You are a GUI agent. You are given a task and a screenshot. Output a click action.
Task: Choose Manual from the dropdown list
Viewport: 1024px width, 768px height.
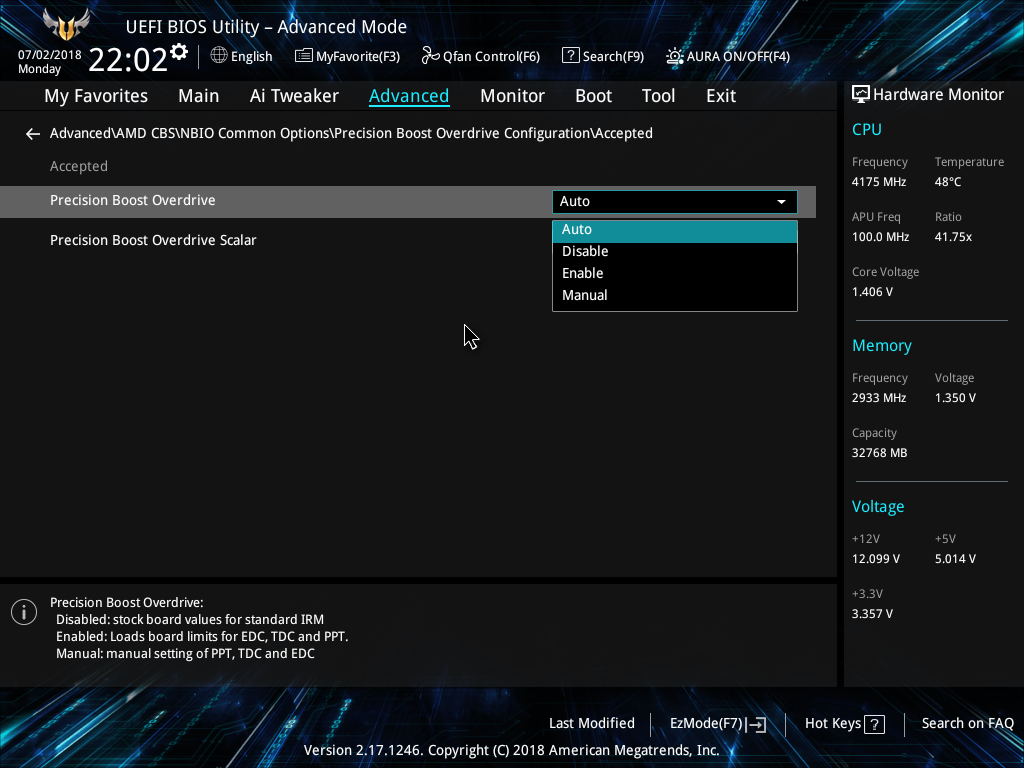675,295
